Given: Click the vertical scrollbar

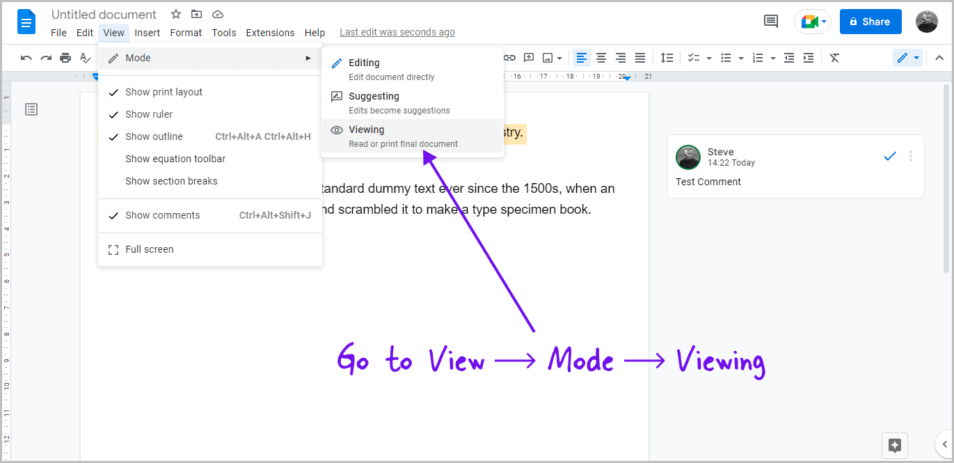Looking at the screenshot, I should [x=946, y=178].
